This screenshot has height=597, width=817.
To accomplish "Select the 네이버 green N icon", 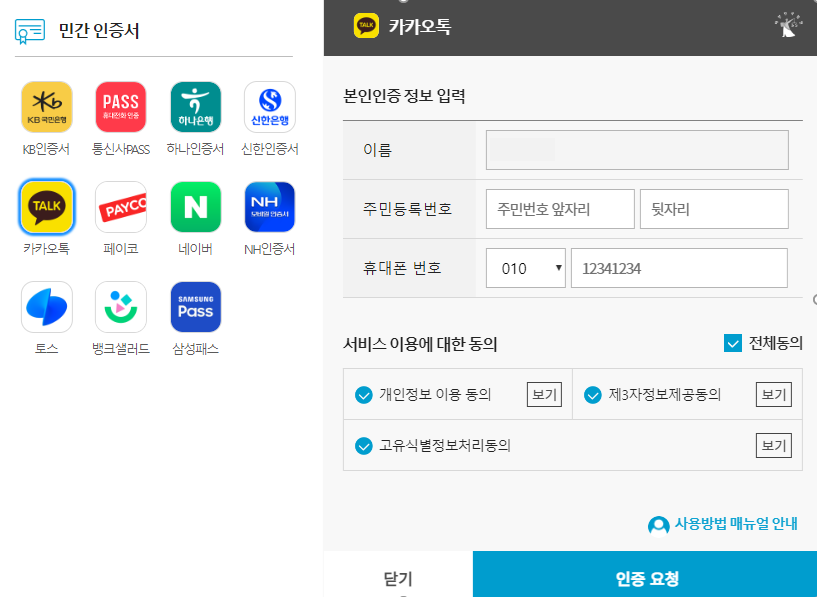I will pos(195,207).
